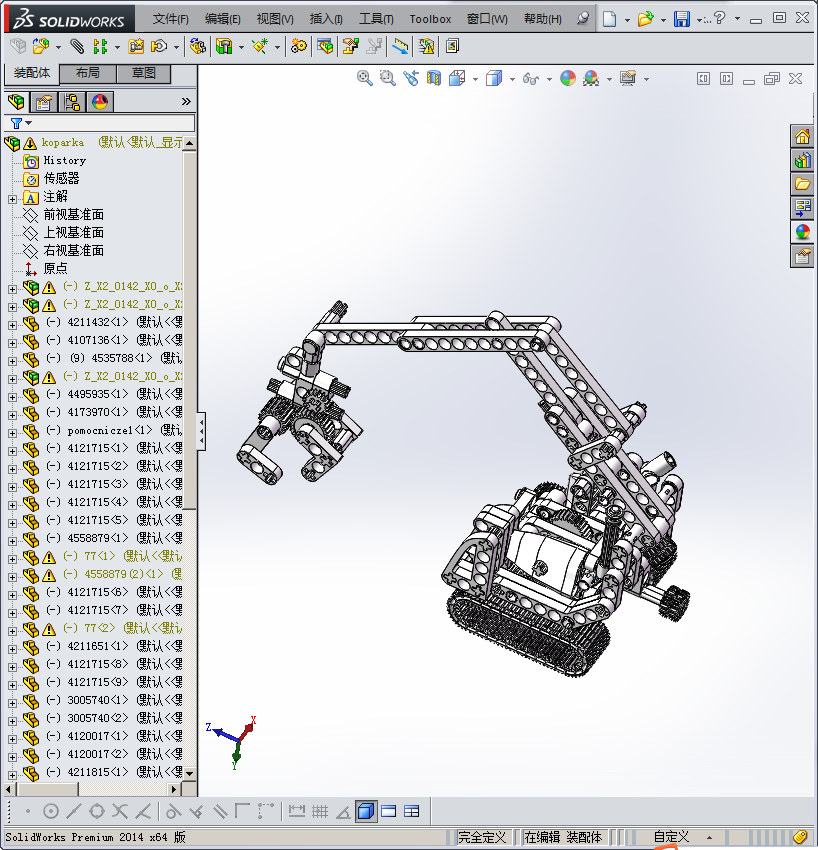Open Custom Properties task pane icon

802,256
